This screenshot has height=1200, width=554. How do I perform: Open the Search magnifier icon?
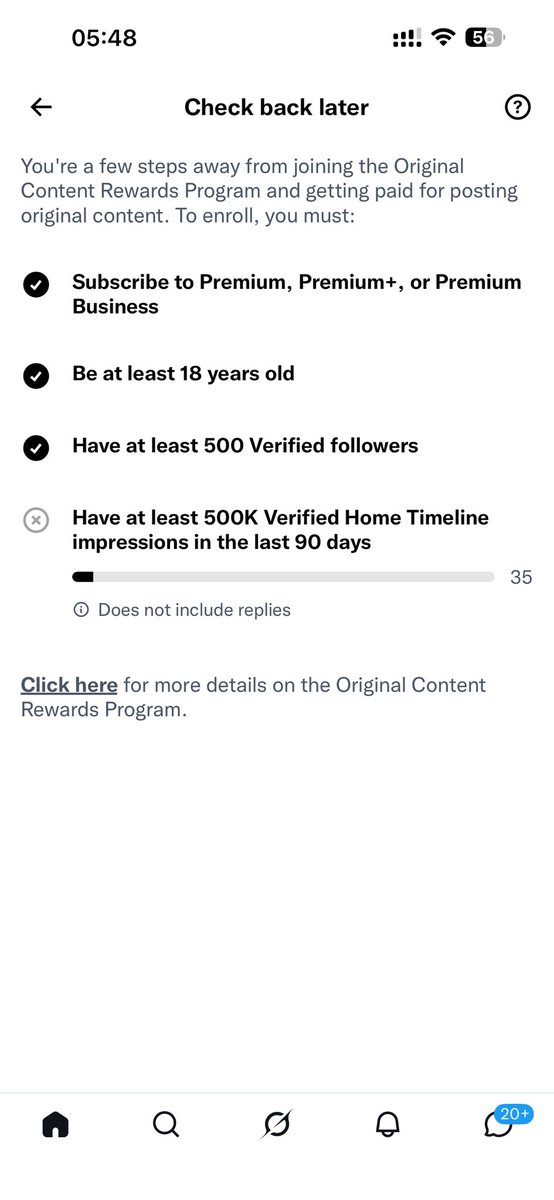(x=166, y=1125)
